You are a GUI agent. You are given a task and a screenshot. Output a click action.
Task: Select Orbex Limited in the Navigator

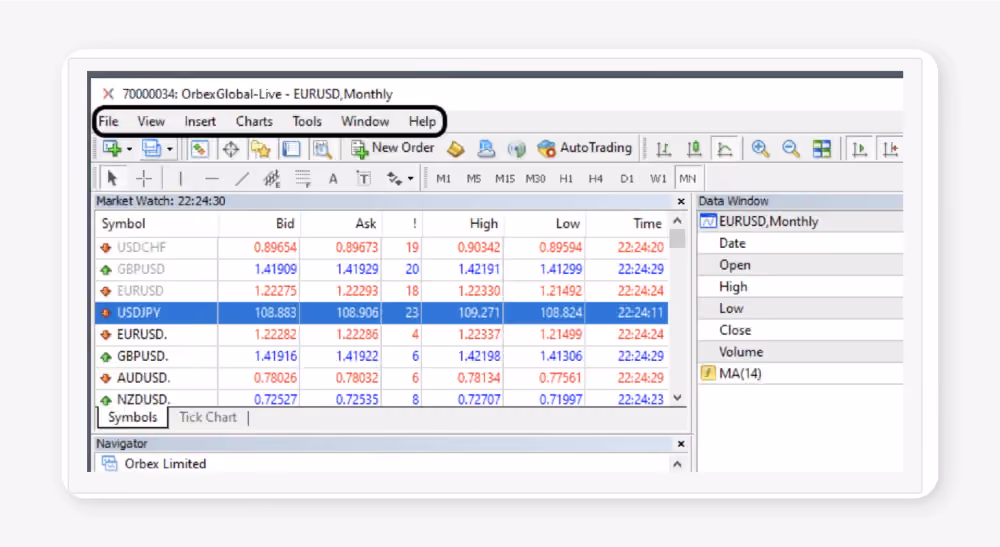(165, 463)
